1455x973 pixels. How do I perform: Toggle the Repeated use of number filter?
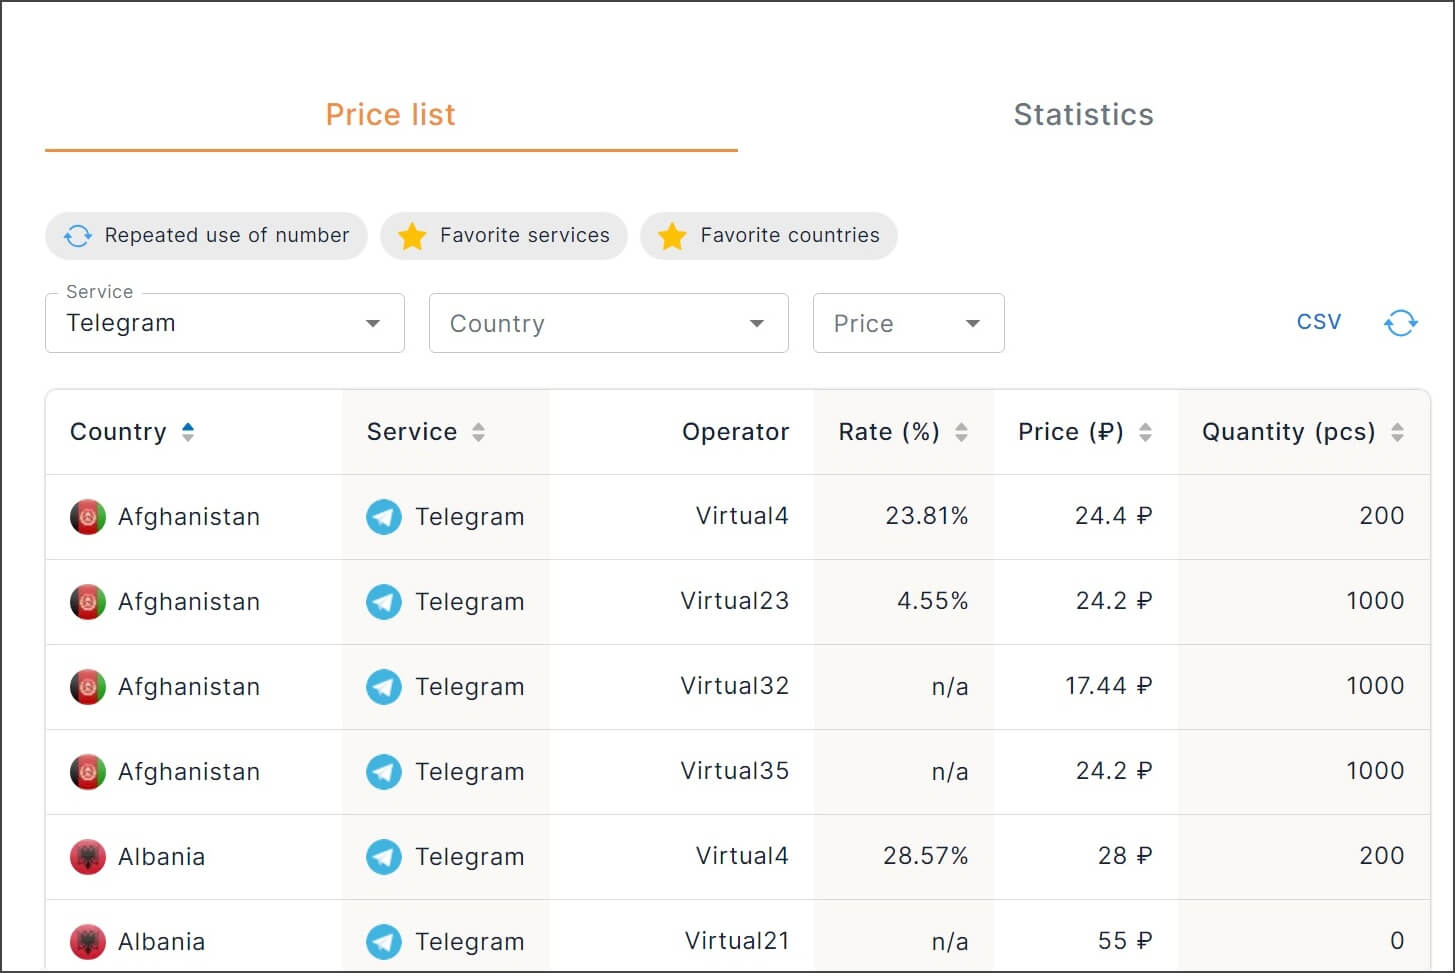[206, 236]
